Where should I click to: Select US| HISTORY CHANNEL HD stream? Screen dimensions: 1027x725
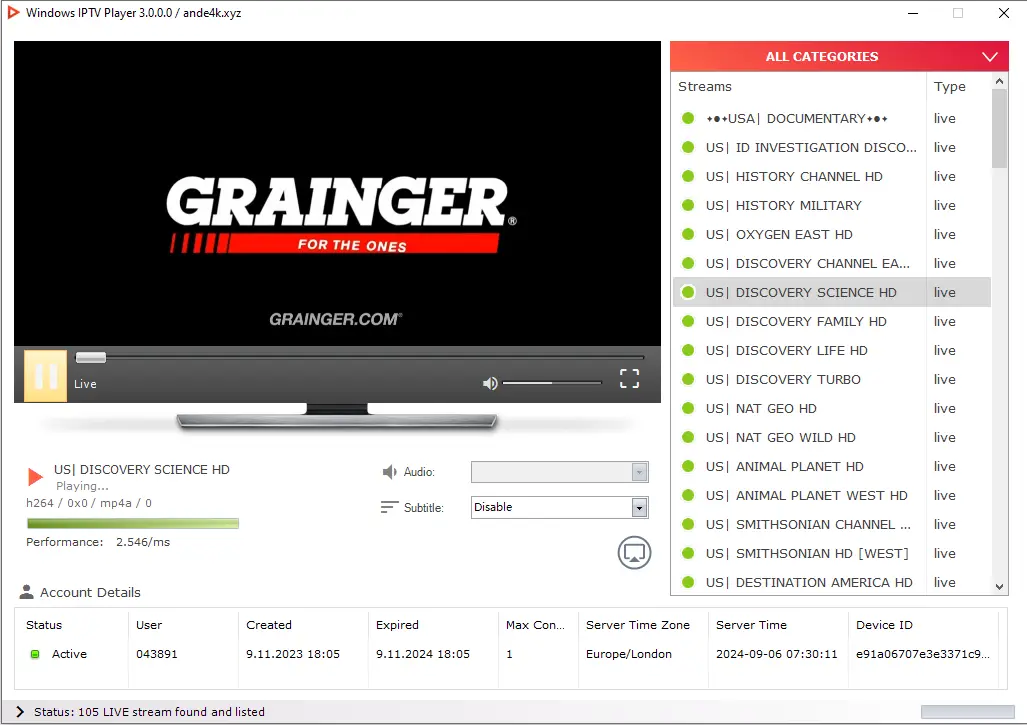pyautogui.click(x=831, y=177)
